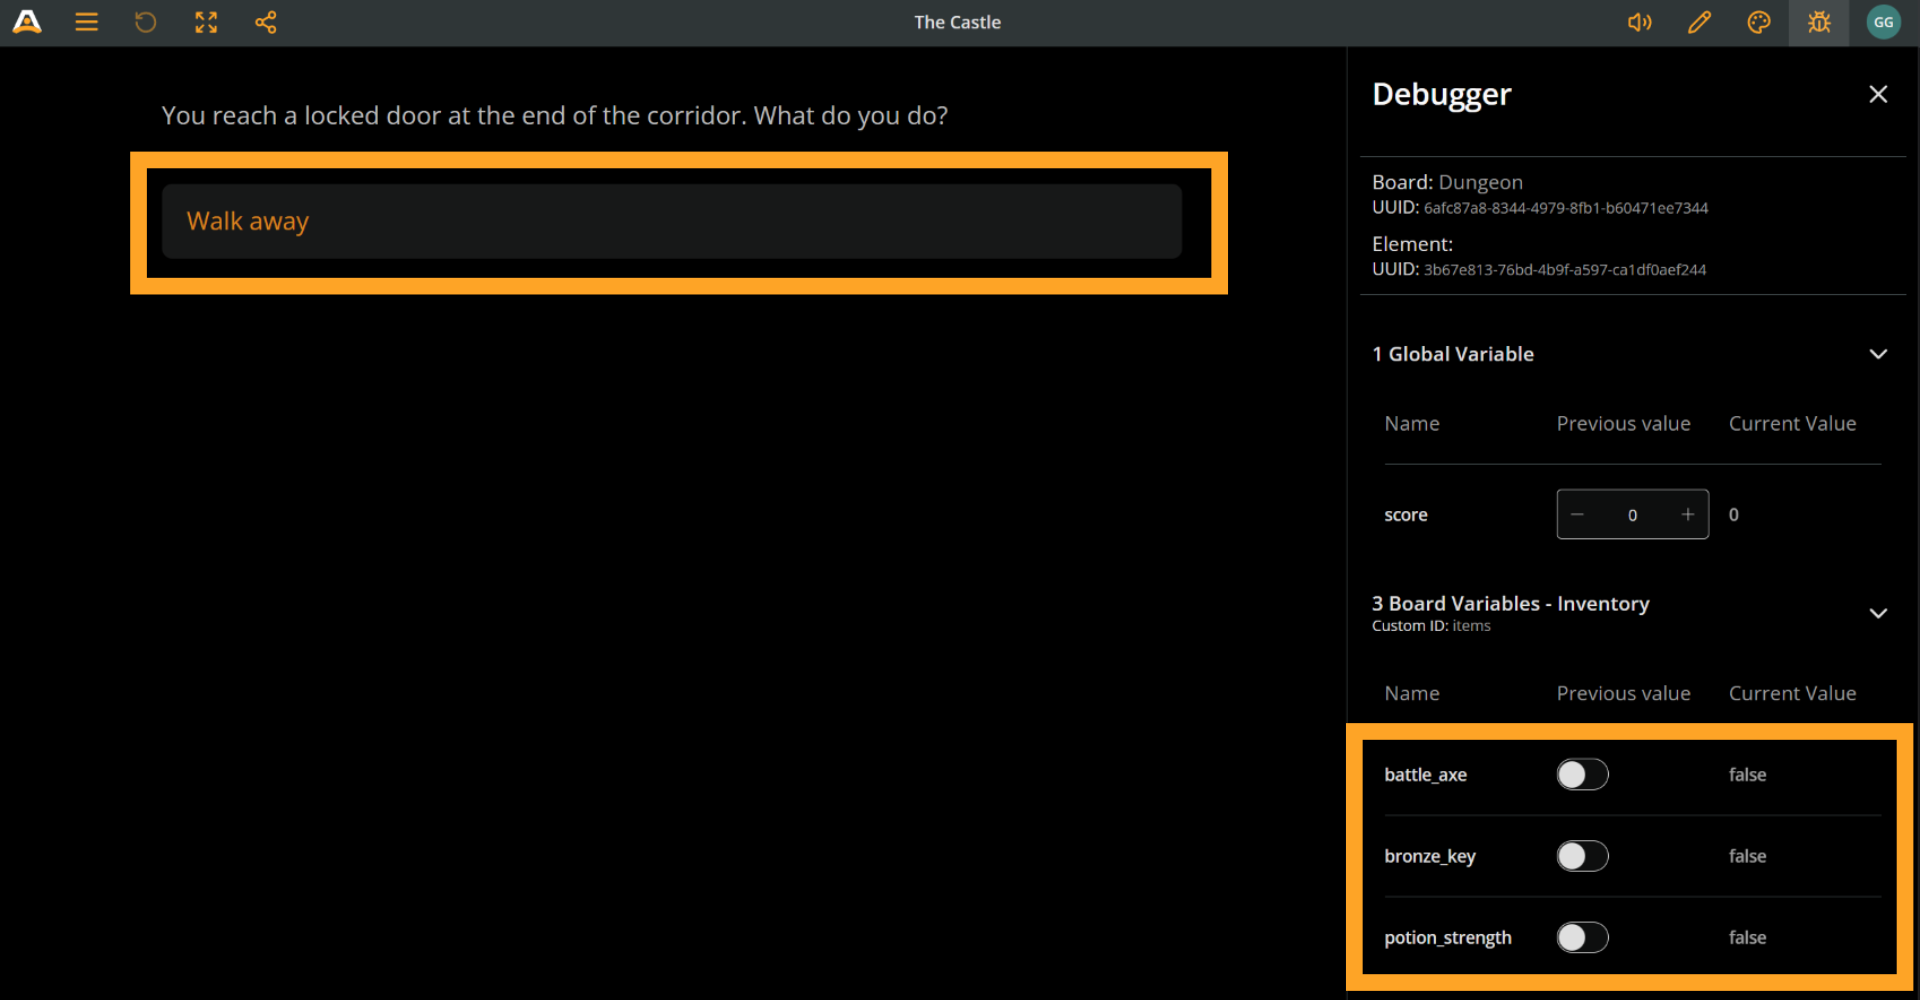Image resolution: width=1920 pixels, height=1000 pixels.
Task: Click the score value input field
Action: (1632, 515)
